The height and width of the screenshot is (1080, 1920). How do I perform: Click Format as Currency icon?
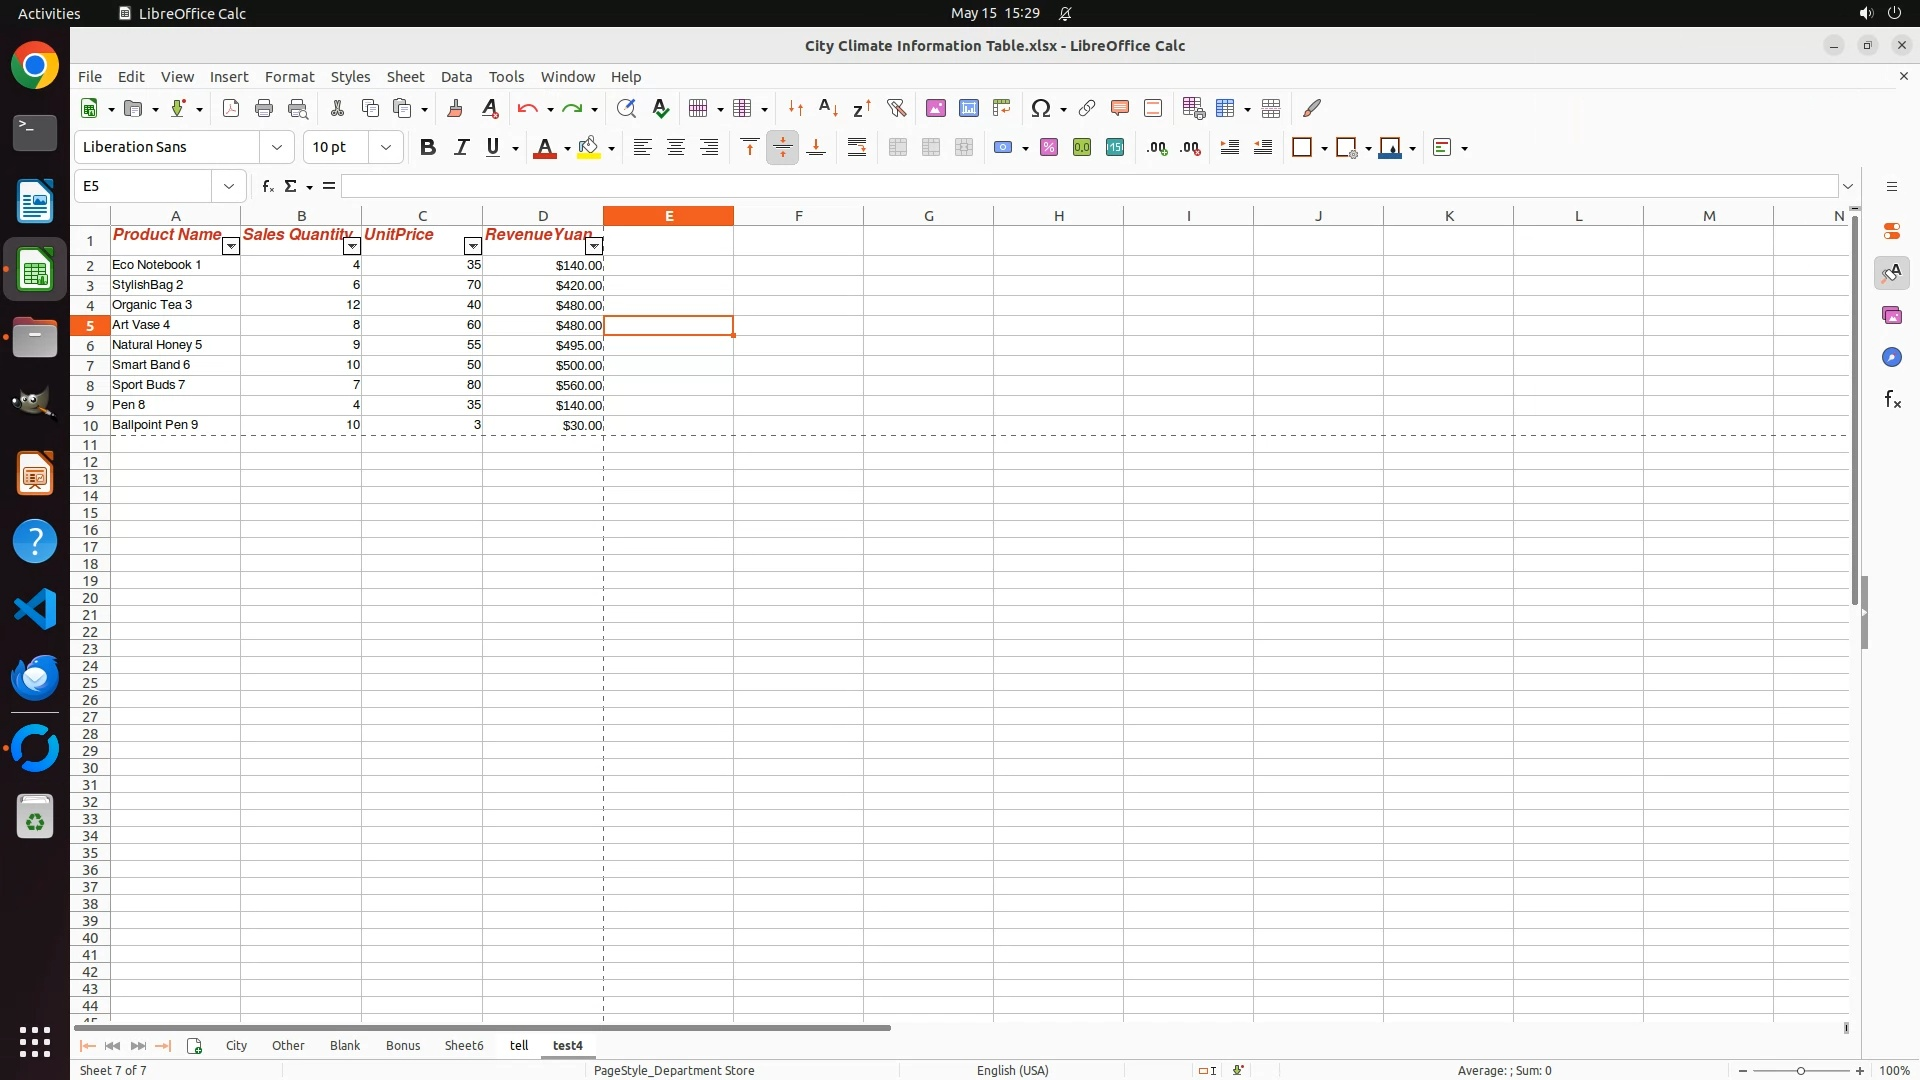[x=1002, y=148]
